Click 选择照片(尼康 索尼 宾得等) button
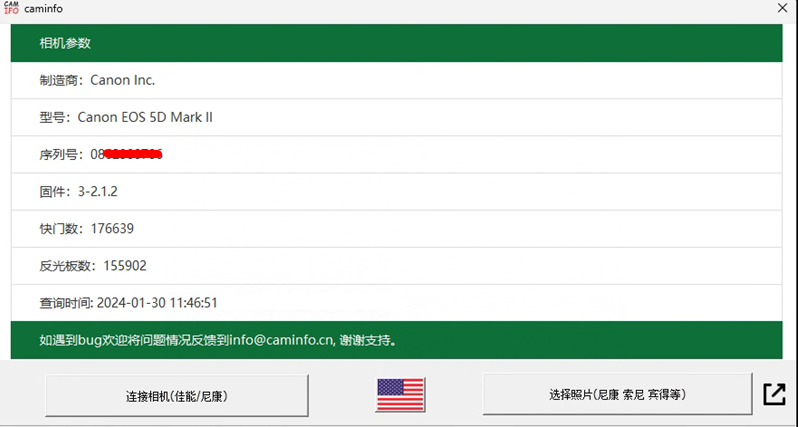798x427 pixels. 617,394
